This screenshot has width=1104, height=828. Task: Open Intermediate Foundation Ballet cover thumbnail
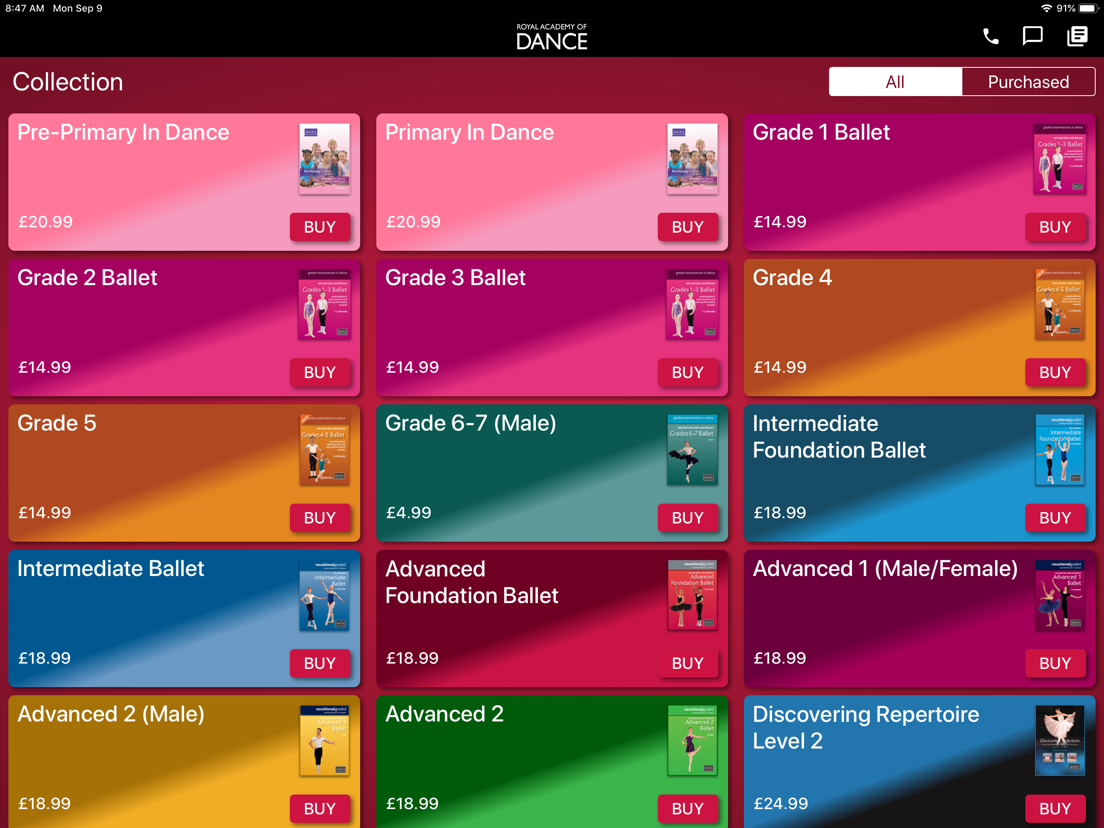click(x=1060, y=450)
